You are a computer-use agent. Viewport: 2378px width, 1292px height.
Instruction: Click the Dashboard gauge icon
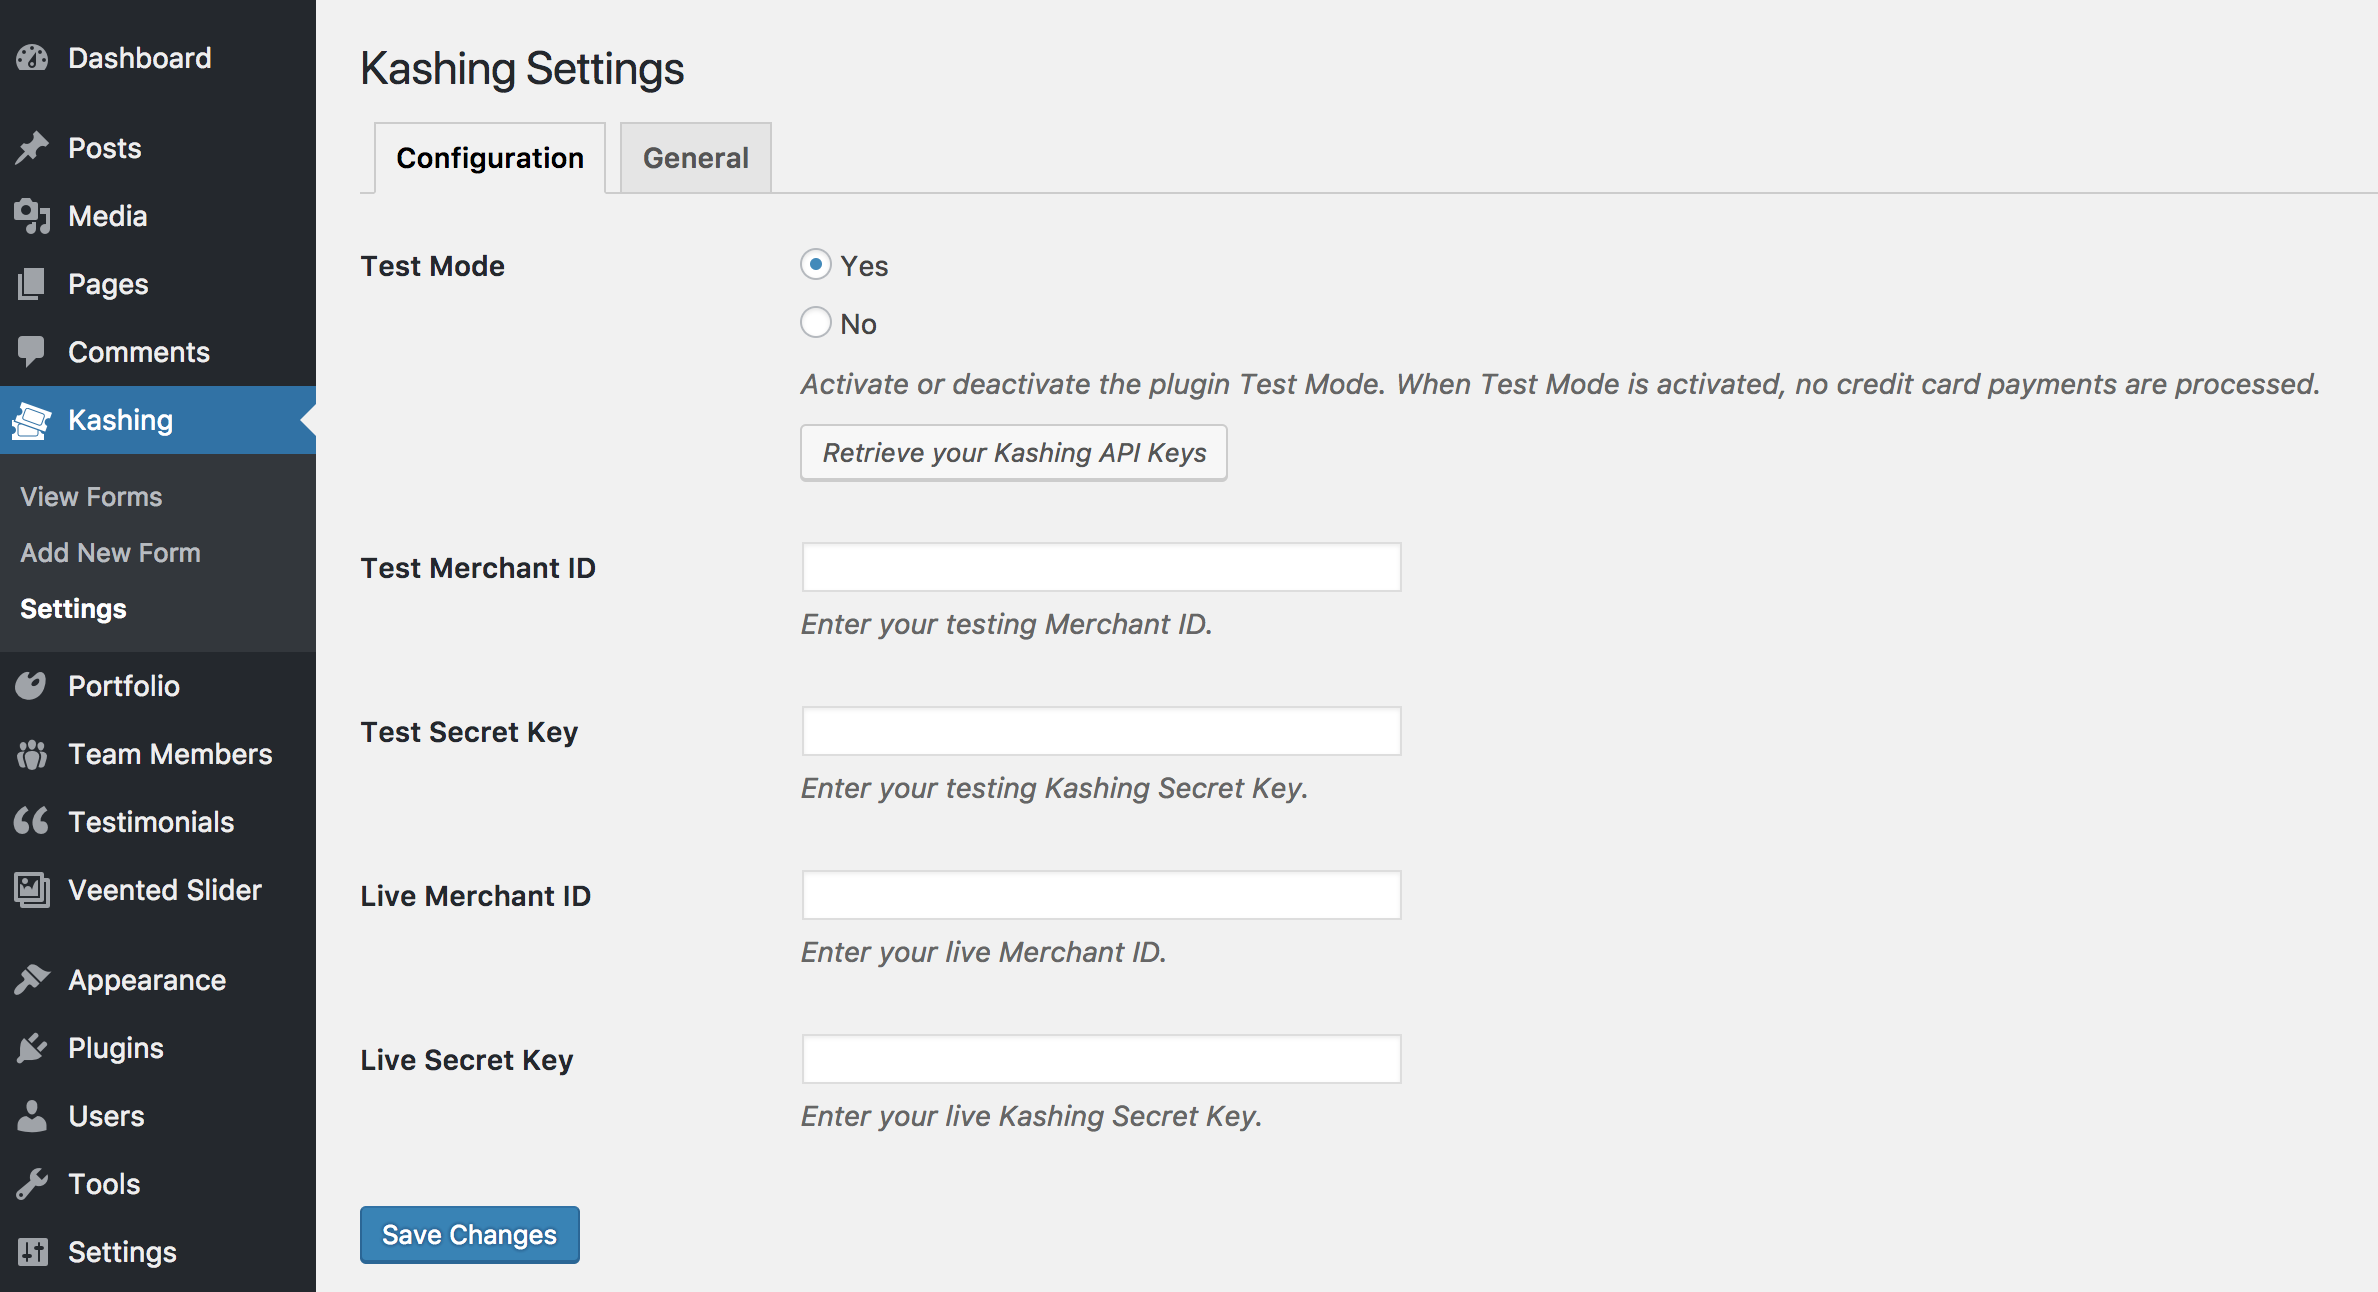(32, 58)
